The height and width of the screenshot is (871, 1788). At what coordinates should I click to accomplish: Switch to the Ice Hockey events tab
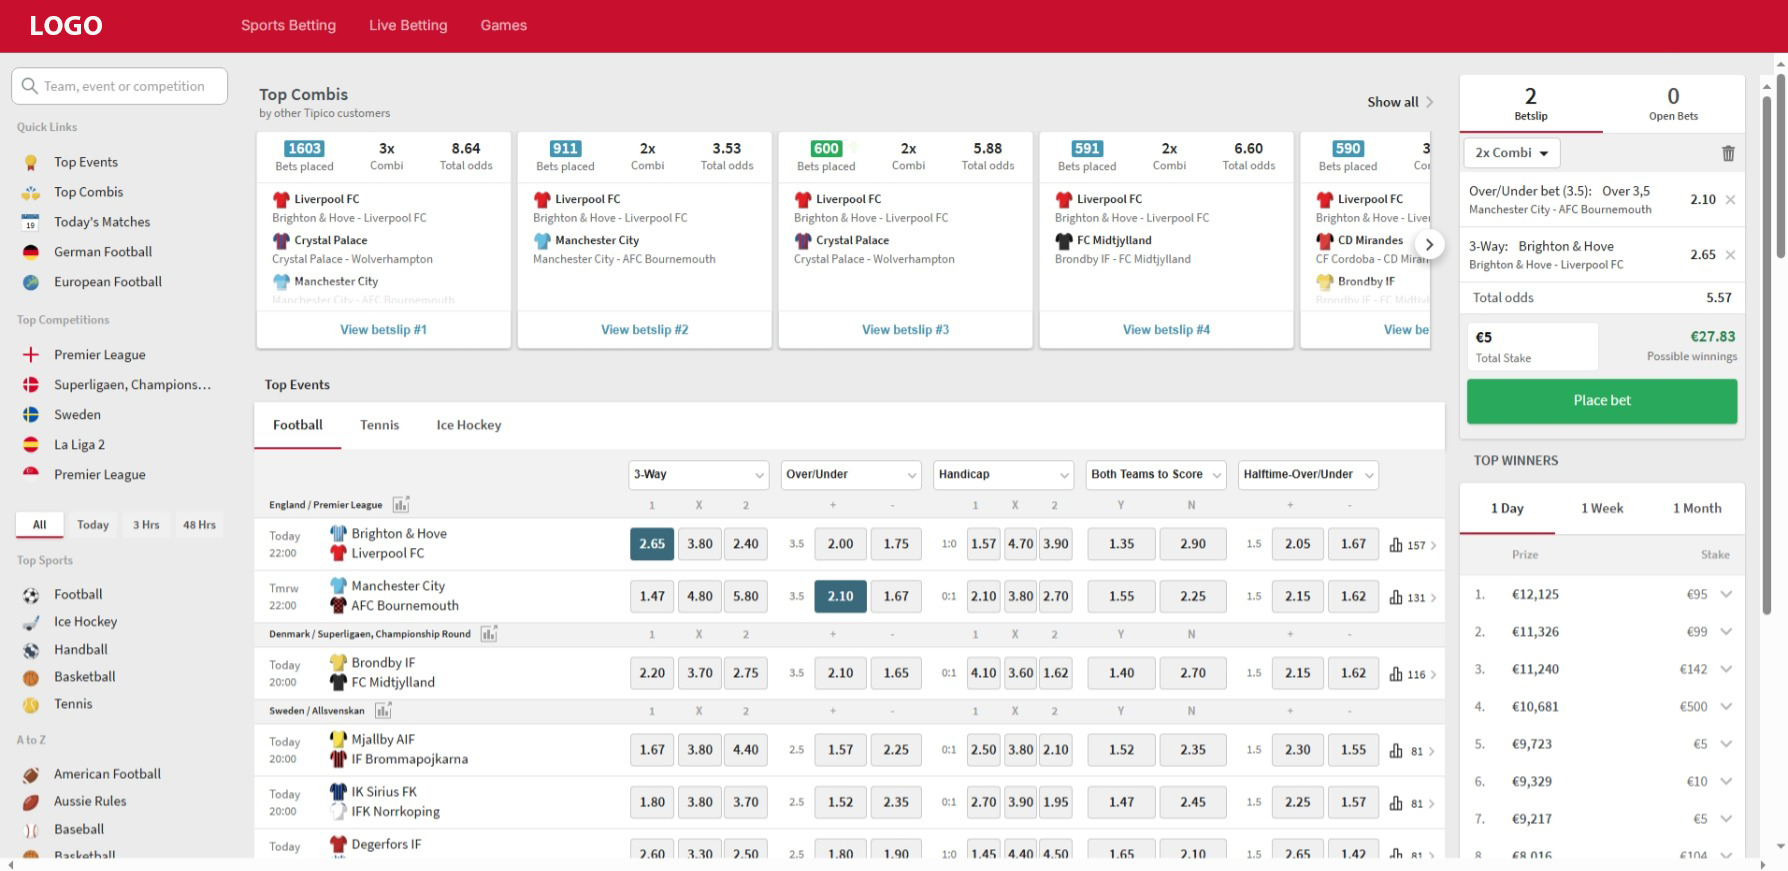point(469,426)
